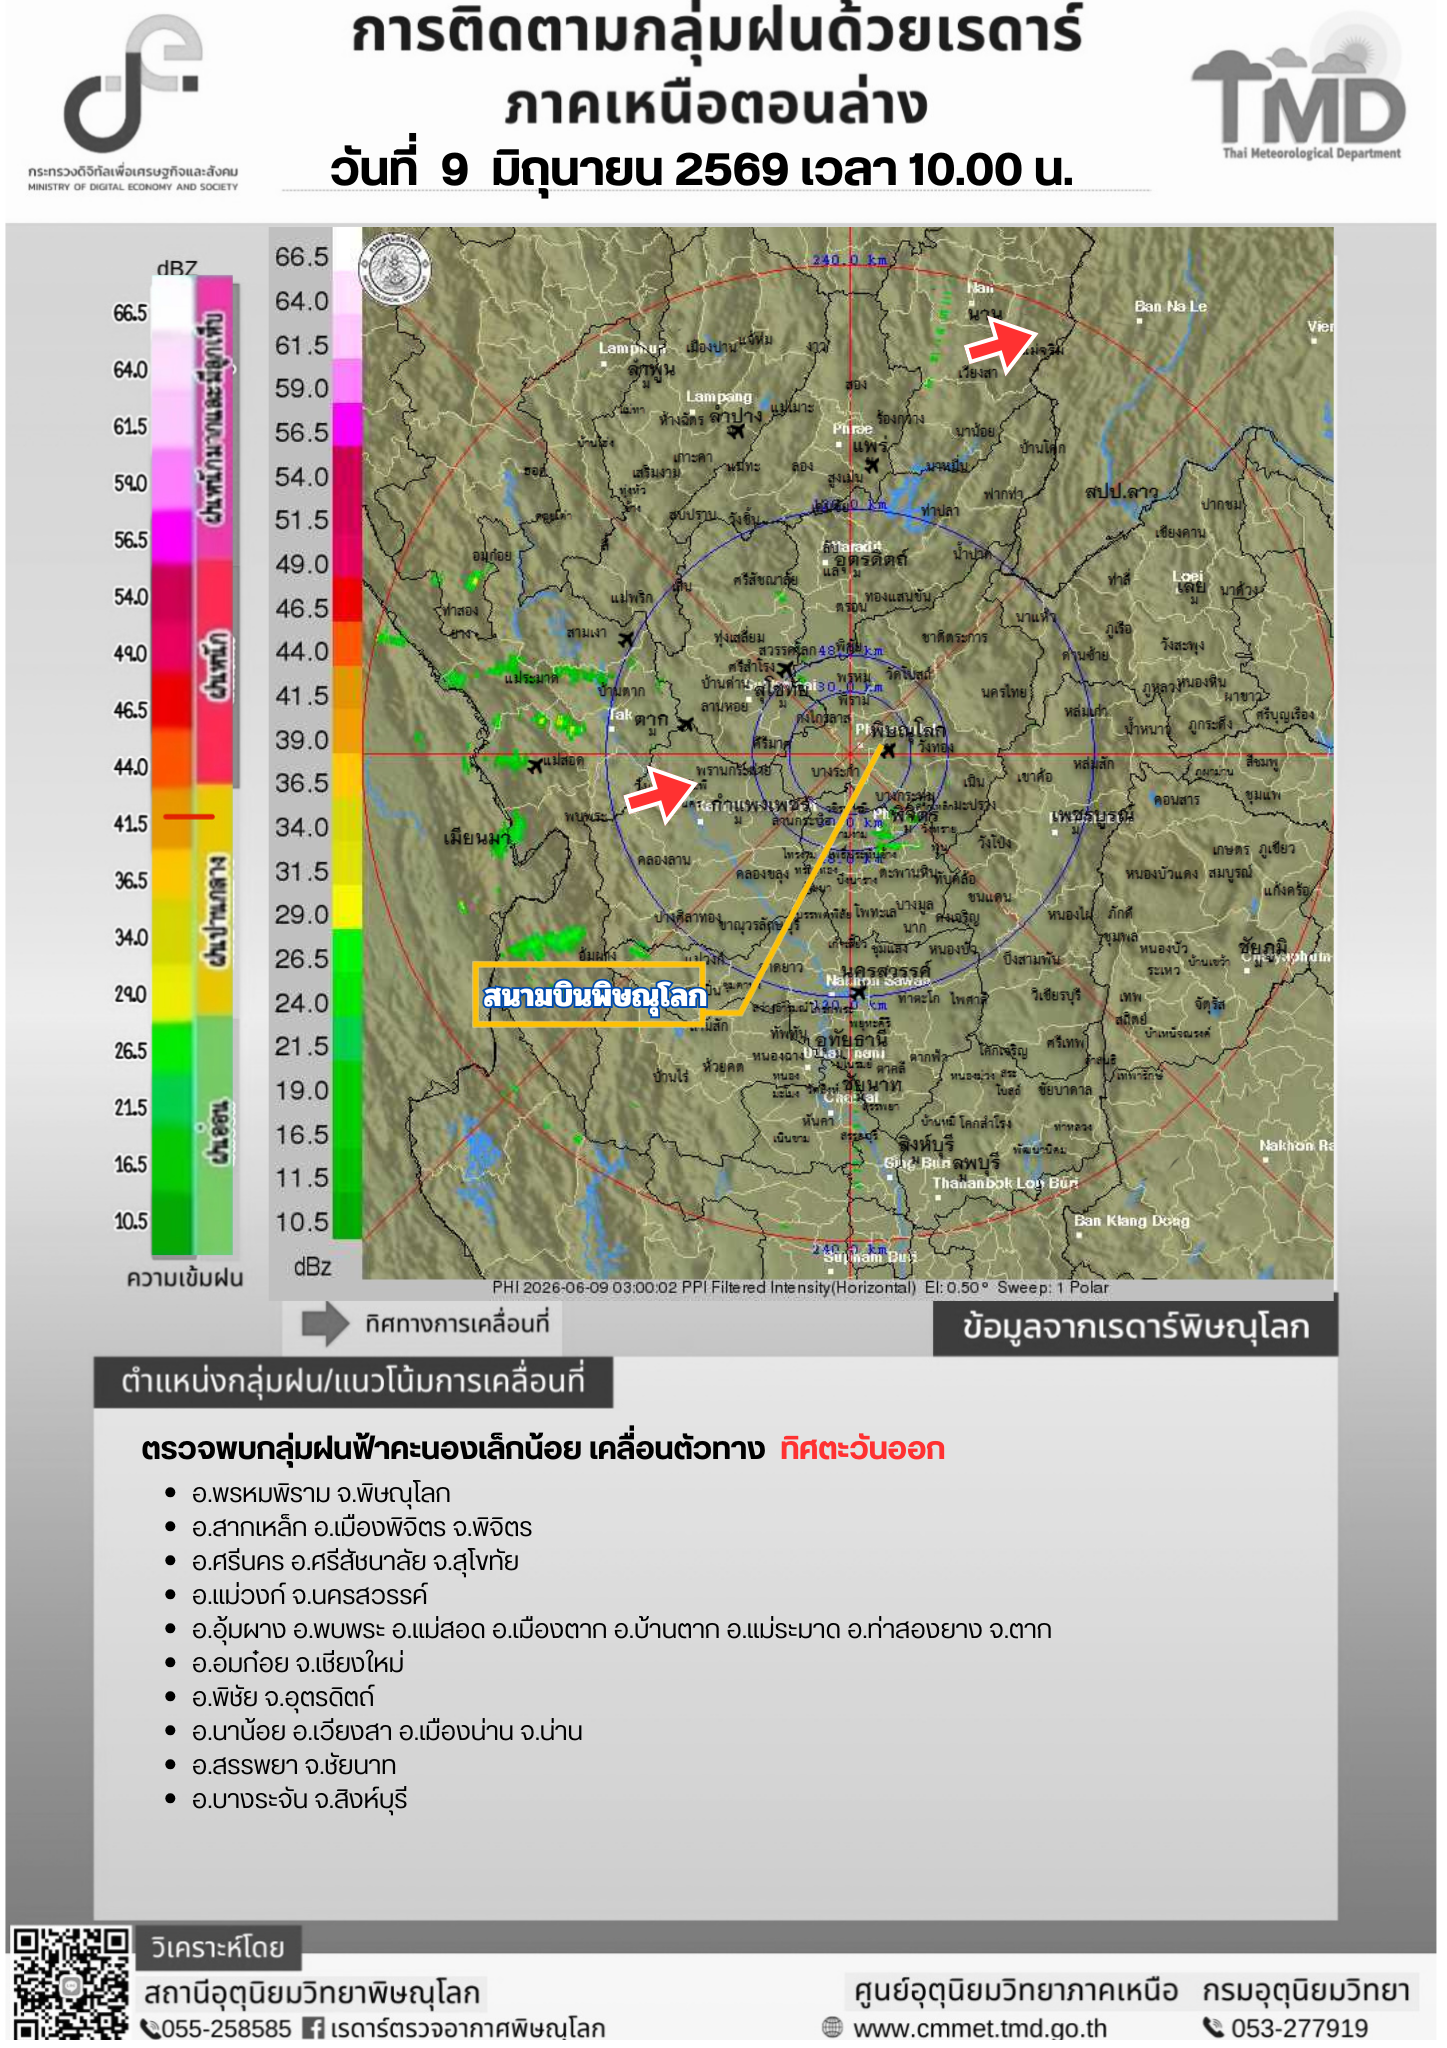Click the plane icon near Phrae
This screenshot has width=1447, height=2048.
click(x=872, y=465)
